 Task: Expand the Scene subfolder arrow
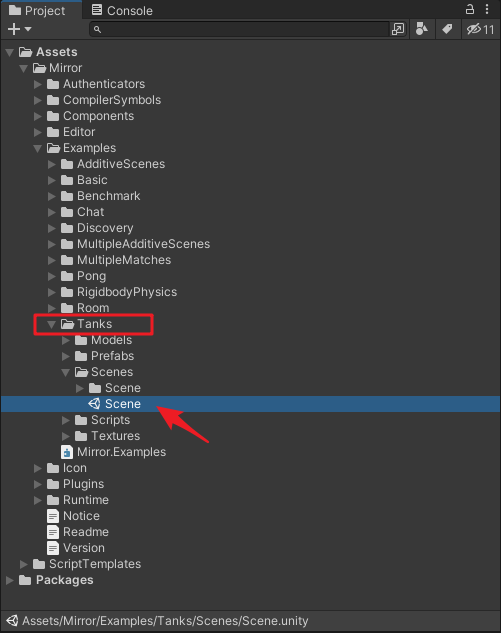[x=80, y=388]
